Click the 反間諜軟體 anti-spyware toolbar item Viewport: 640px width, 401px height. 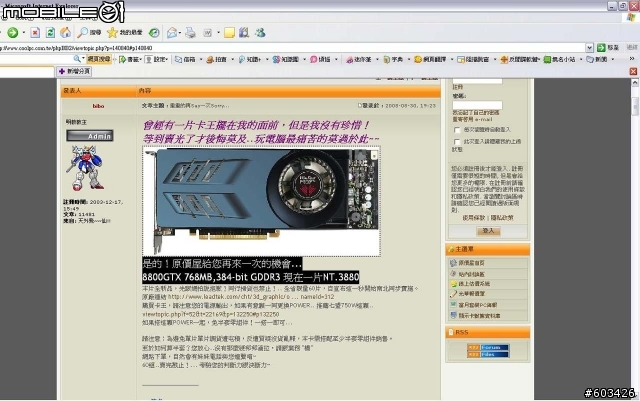tap(519, 60)
